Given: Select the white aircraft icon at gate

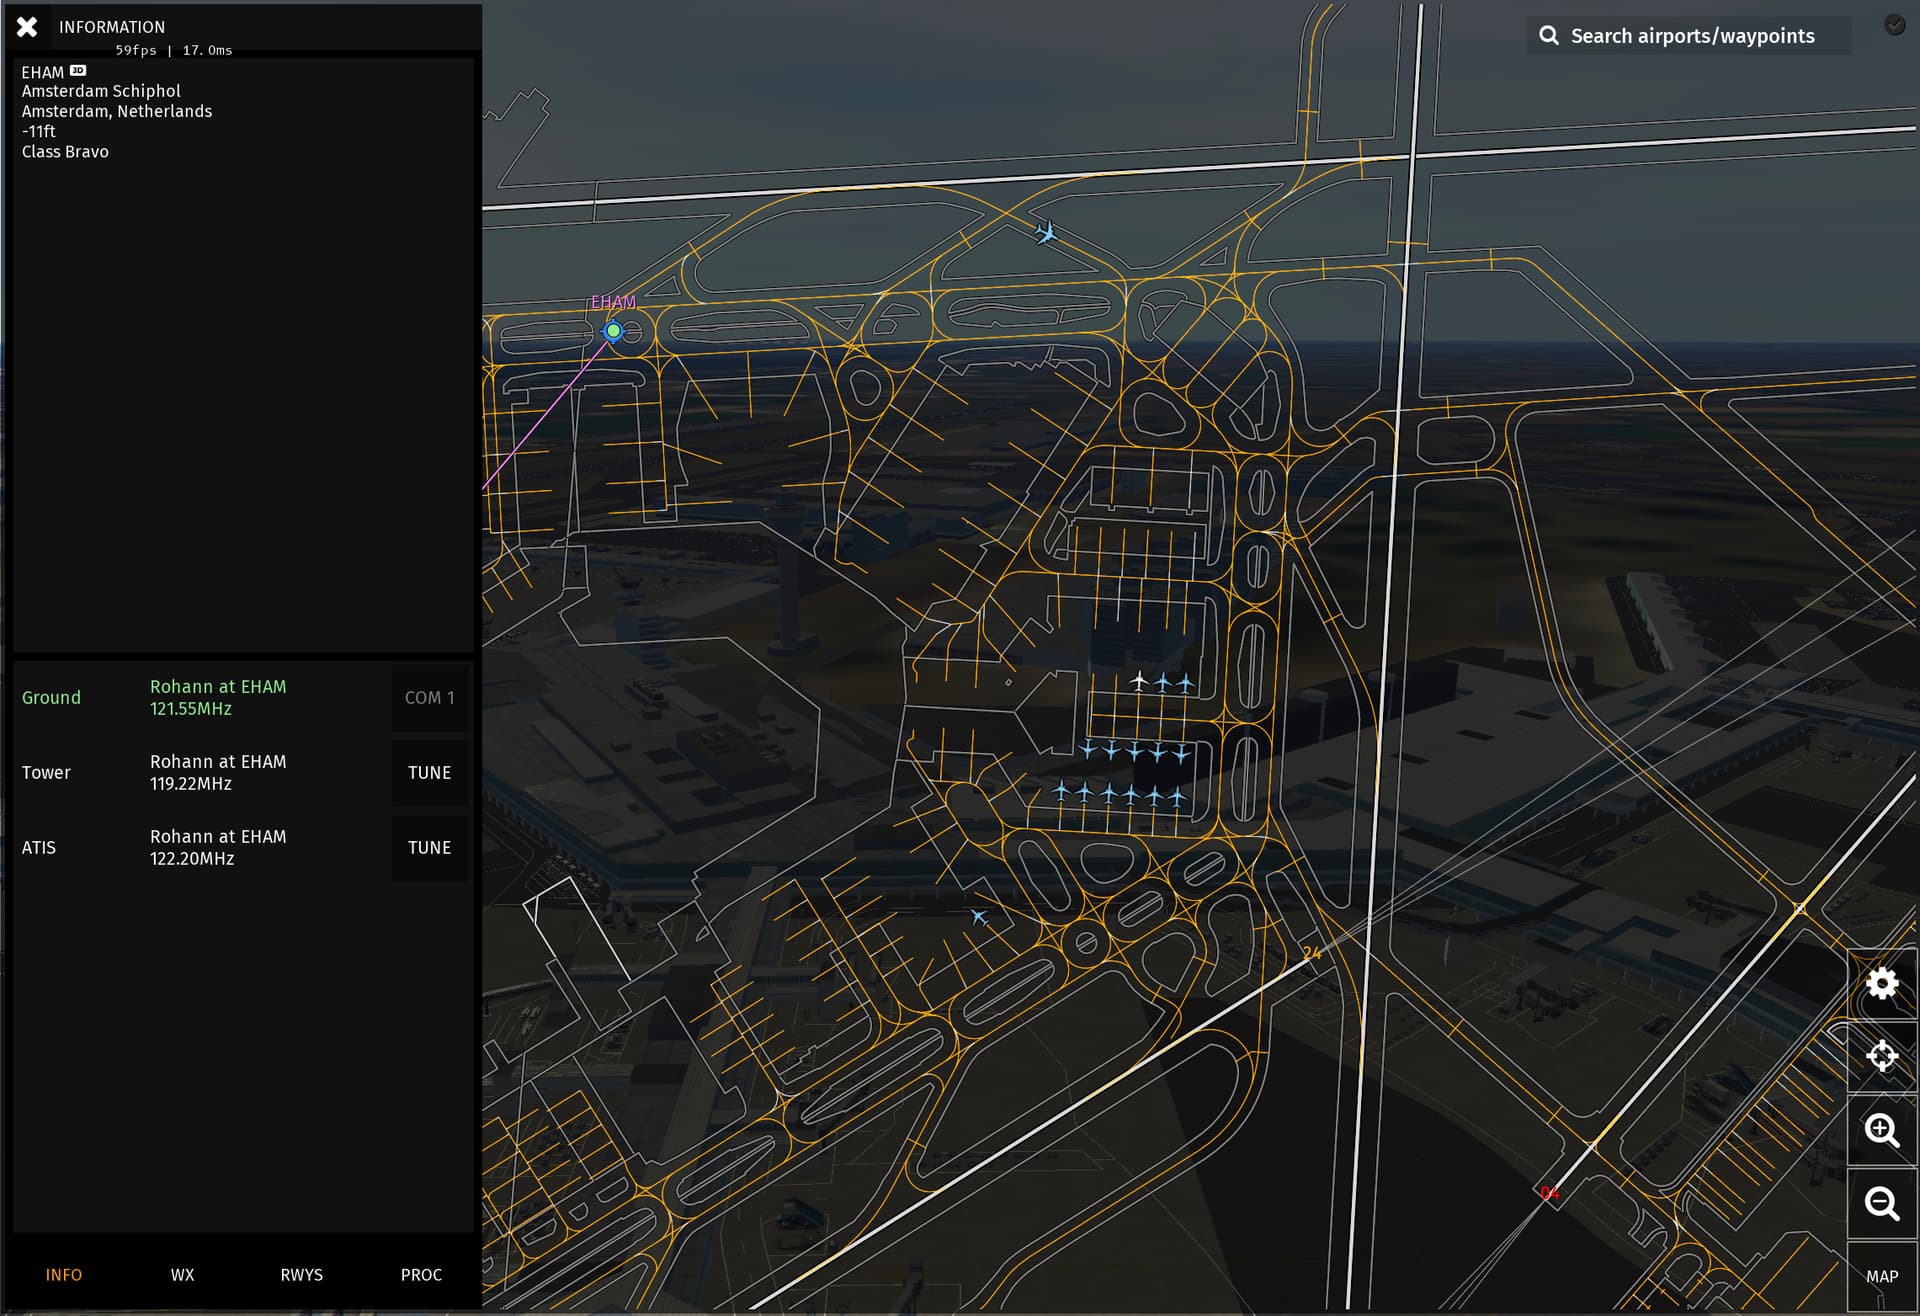Looking at the screenshot, I should click(1139, 681).
